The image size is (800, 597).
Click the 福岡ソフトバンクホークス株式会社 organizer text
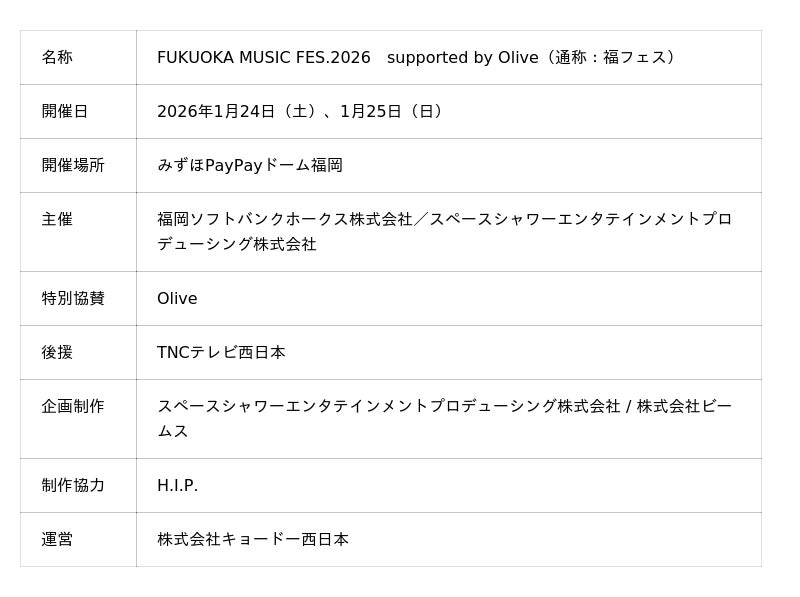pos(285,219)
